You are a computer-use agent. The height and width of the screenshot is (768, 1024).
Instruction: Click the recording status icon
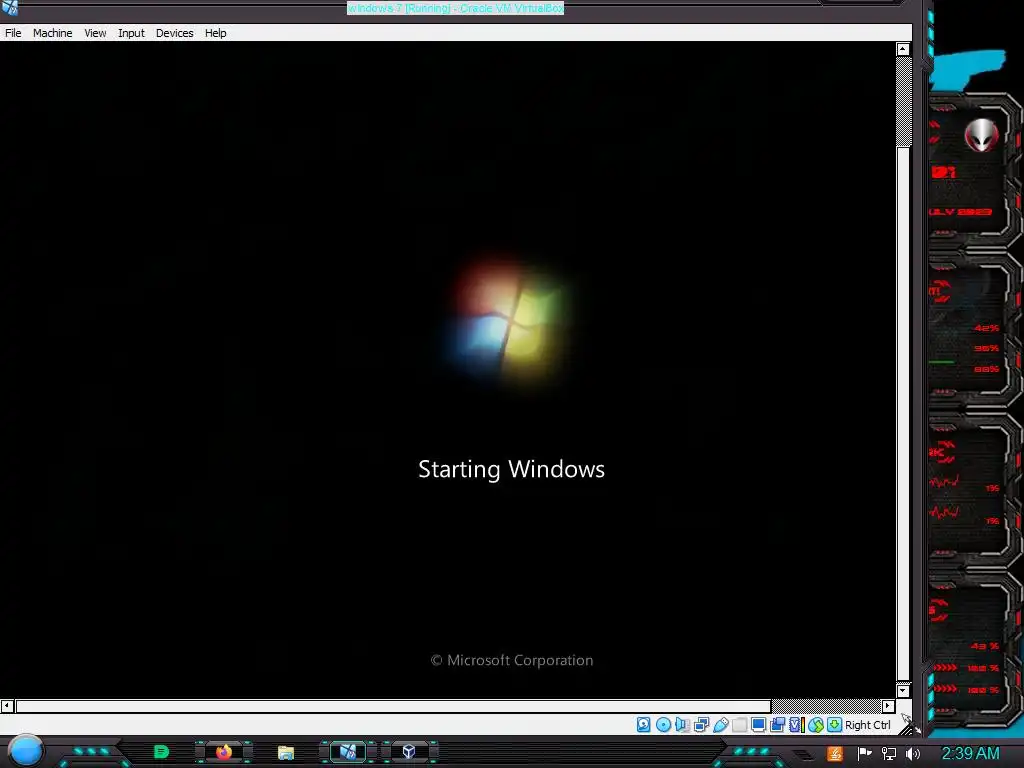click(x=777, y=724)
